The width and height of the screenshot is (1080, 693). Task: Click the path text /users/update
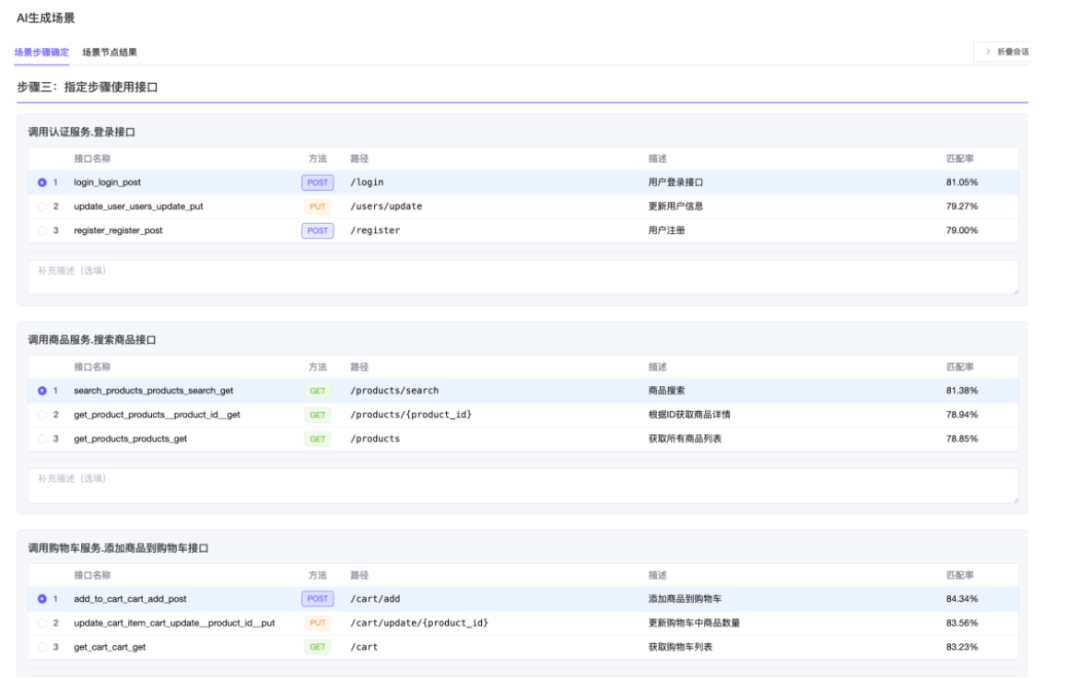tap(386, 207)
